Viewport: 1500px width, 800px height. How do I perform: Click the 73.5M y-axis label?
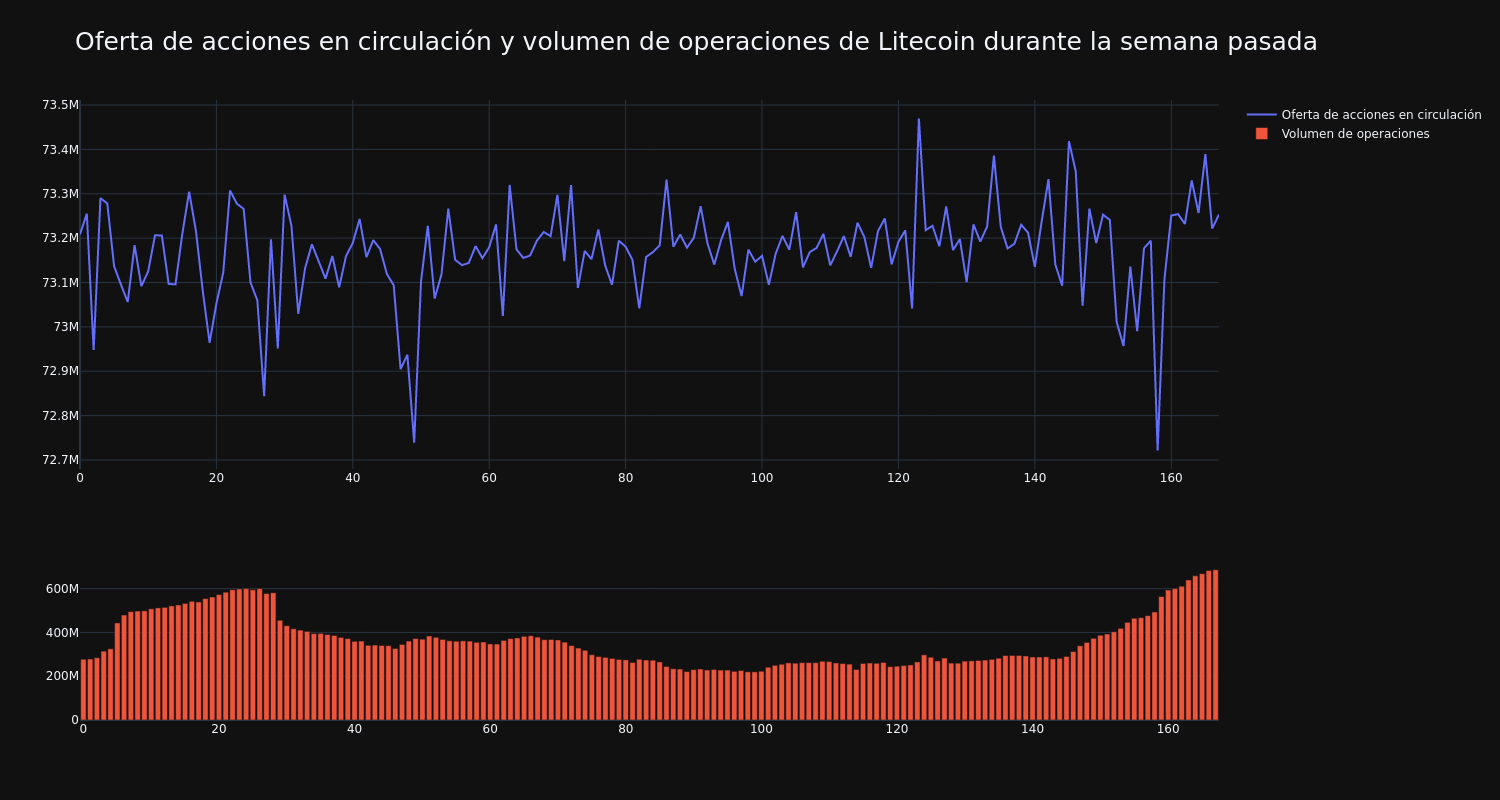[x=60, y=105]
